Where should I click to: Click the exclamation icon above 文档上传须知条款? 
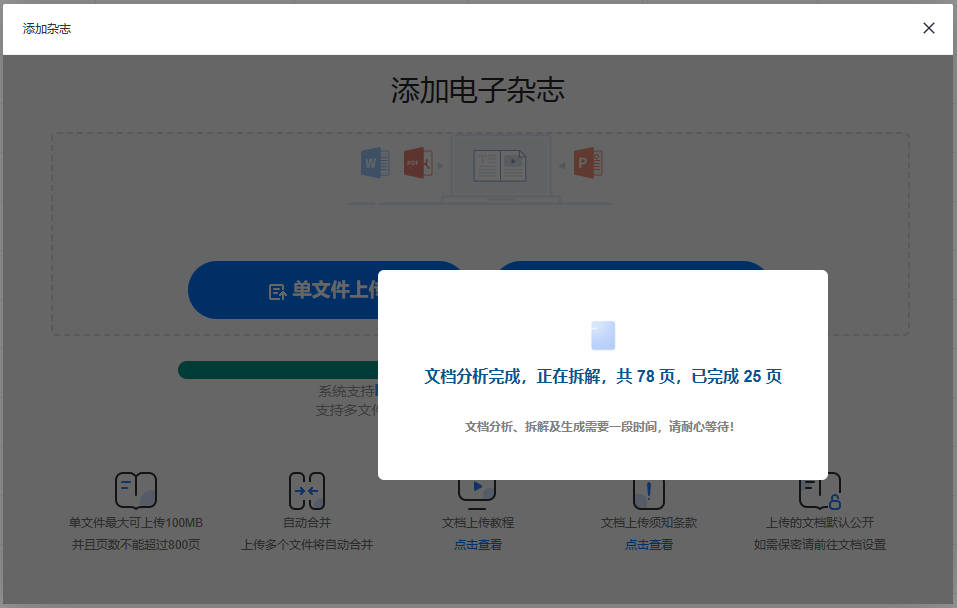[648, 492]
